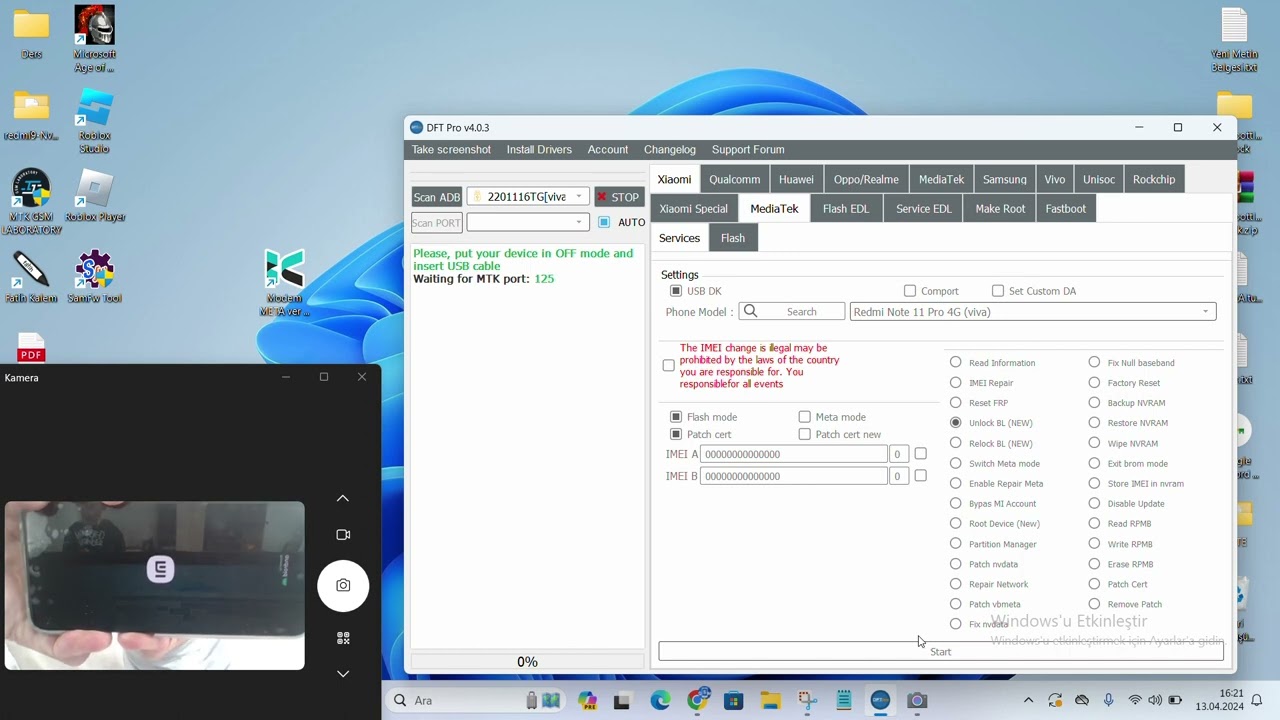This screenshot has width=1280, height=720.
Task: Open the redmi9-Nv folder on desktop
Action: pyautogui.click(x=31, y=115)
